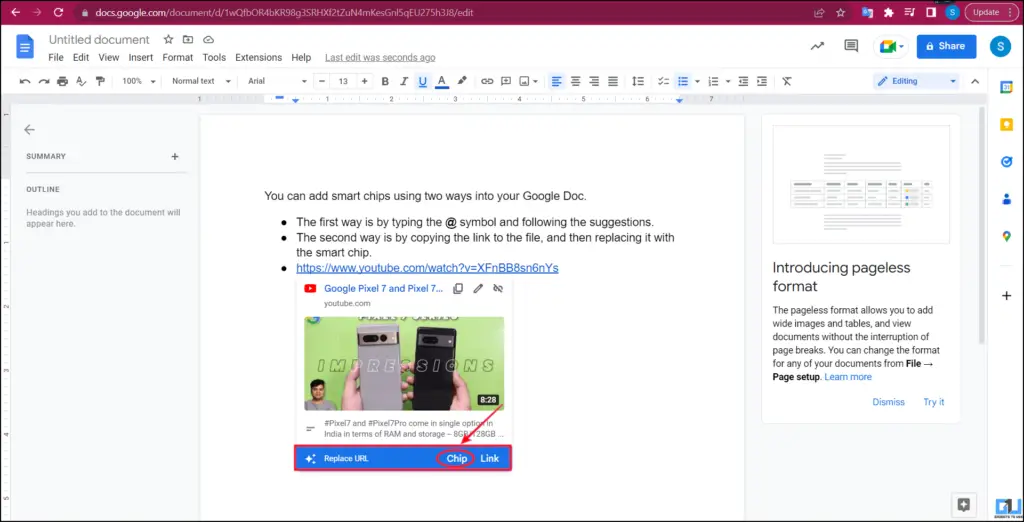Copy link icon in YouTube preview card
The width and height of the screenshot is (1024, 522).
[x=458, y=288]
